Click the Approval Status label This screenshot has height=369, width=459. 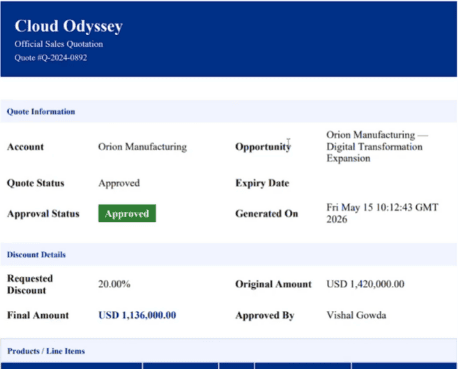43,214
